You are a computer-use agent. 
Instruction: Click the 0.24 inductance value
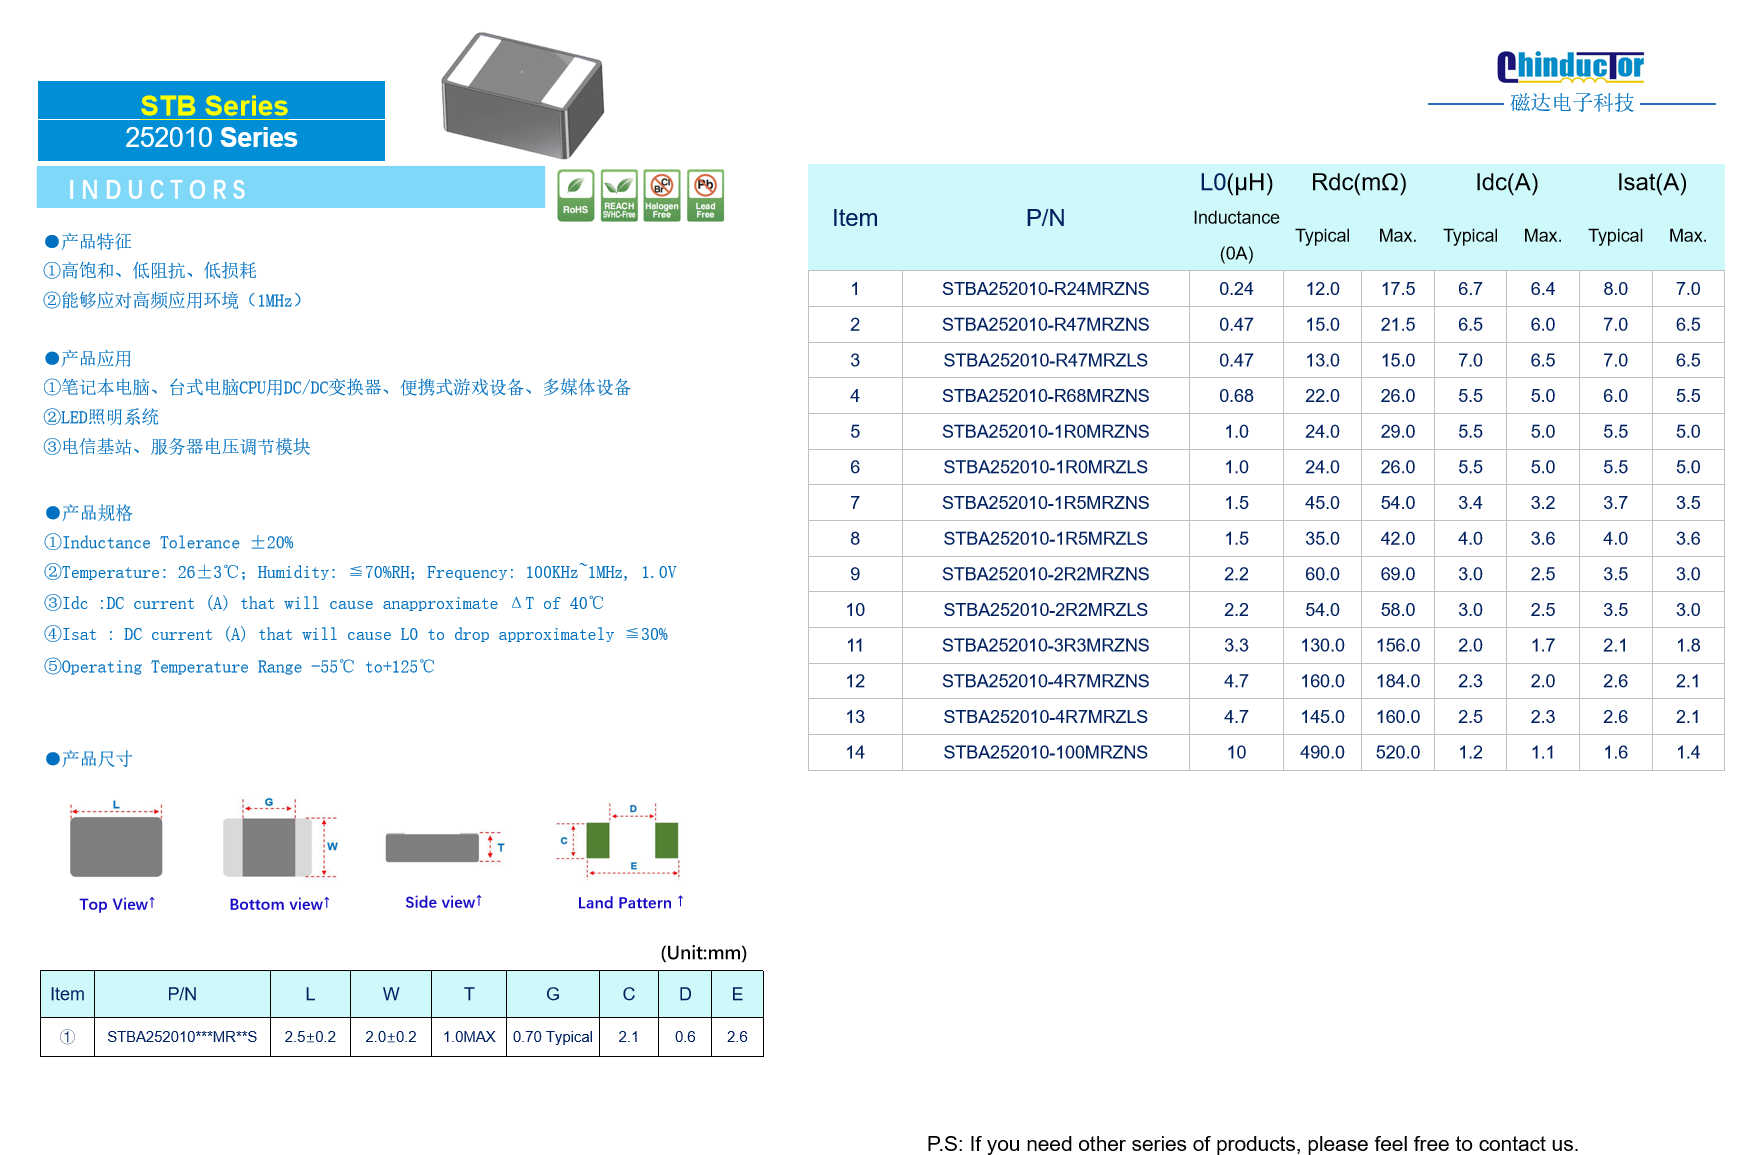tap(1236, 289)
